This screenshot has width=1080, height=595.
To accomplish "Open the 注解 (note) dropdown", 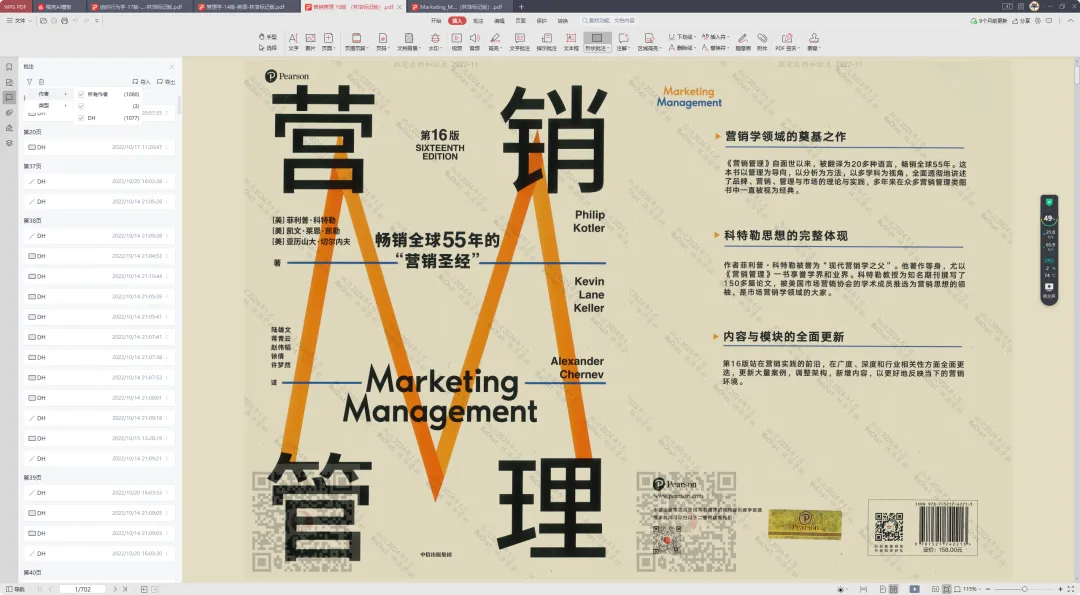I will tap(623, 42).
